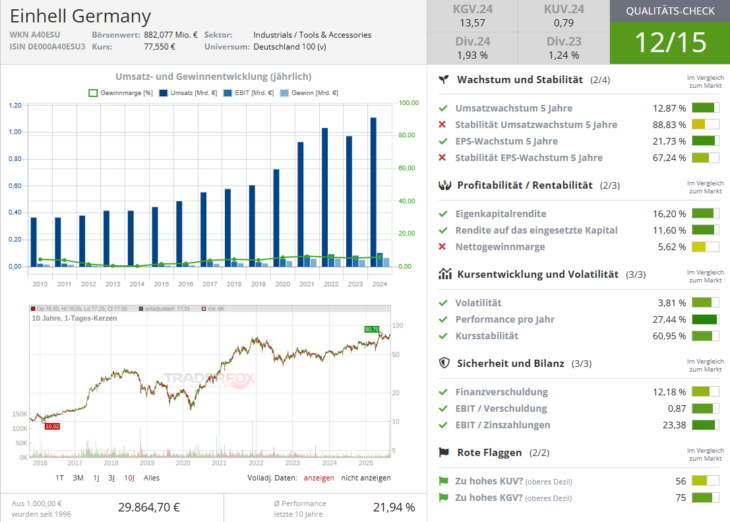The image size is (730, 522).
Task: Click the Umsatzwachstum 5 Jahre comparison bar
Action: click(705, 108)
